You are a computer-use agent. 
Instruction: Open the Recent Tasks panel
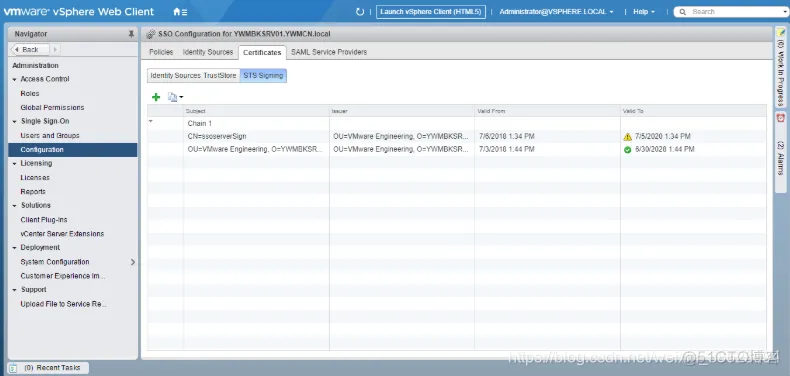click(48, 368)
